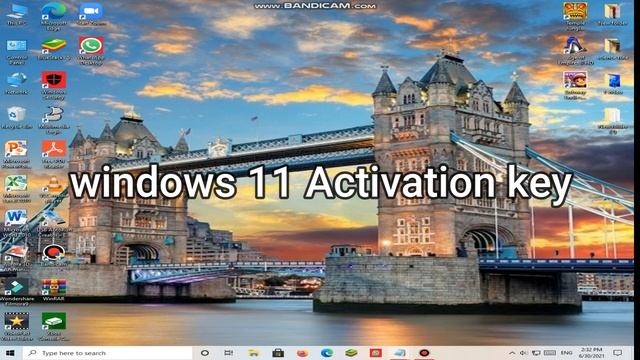Switch to Bandicam recorder taskbar button

click(x=424, y=353)
